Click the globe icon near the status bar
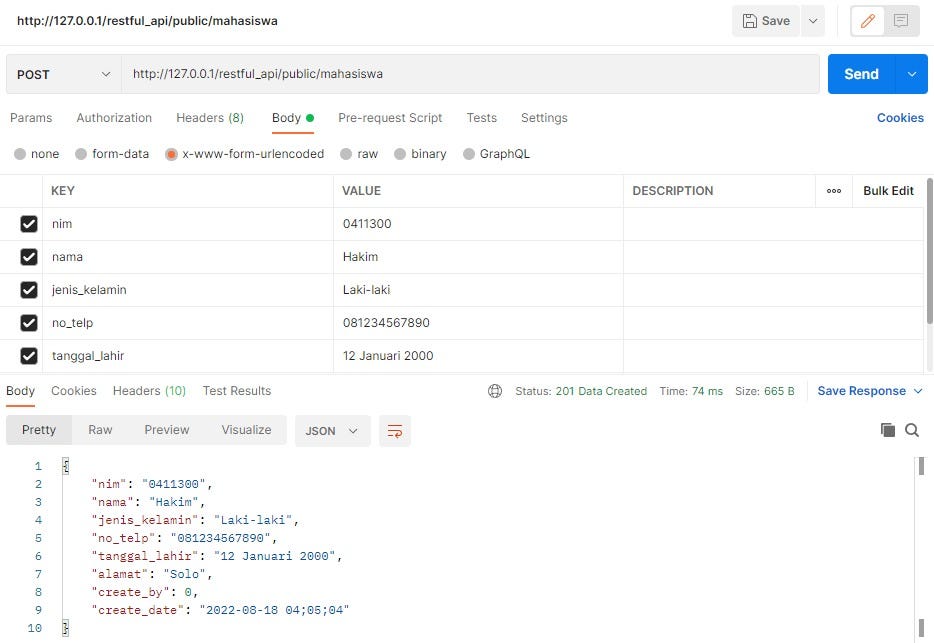This screenshot has height=643, width=934. [x=495, y=391]
